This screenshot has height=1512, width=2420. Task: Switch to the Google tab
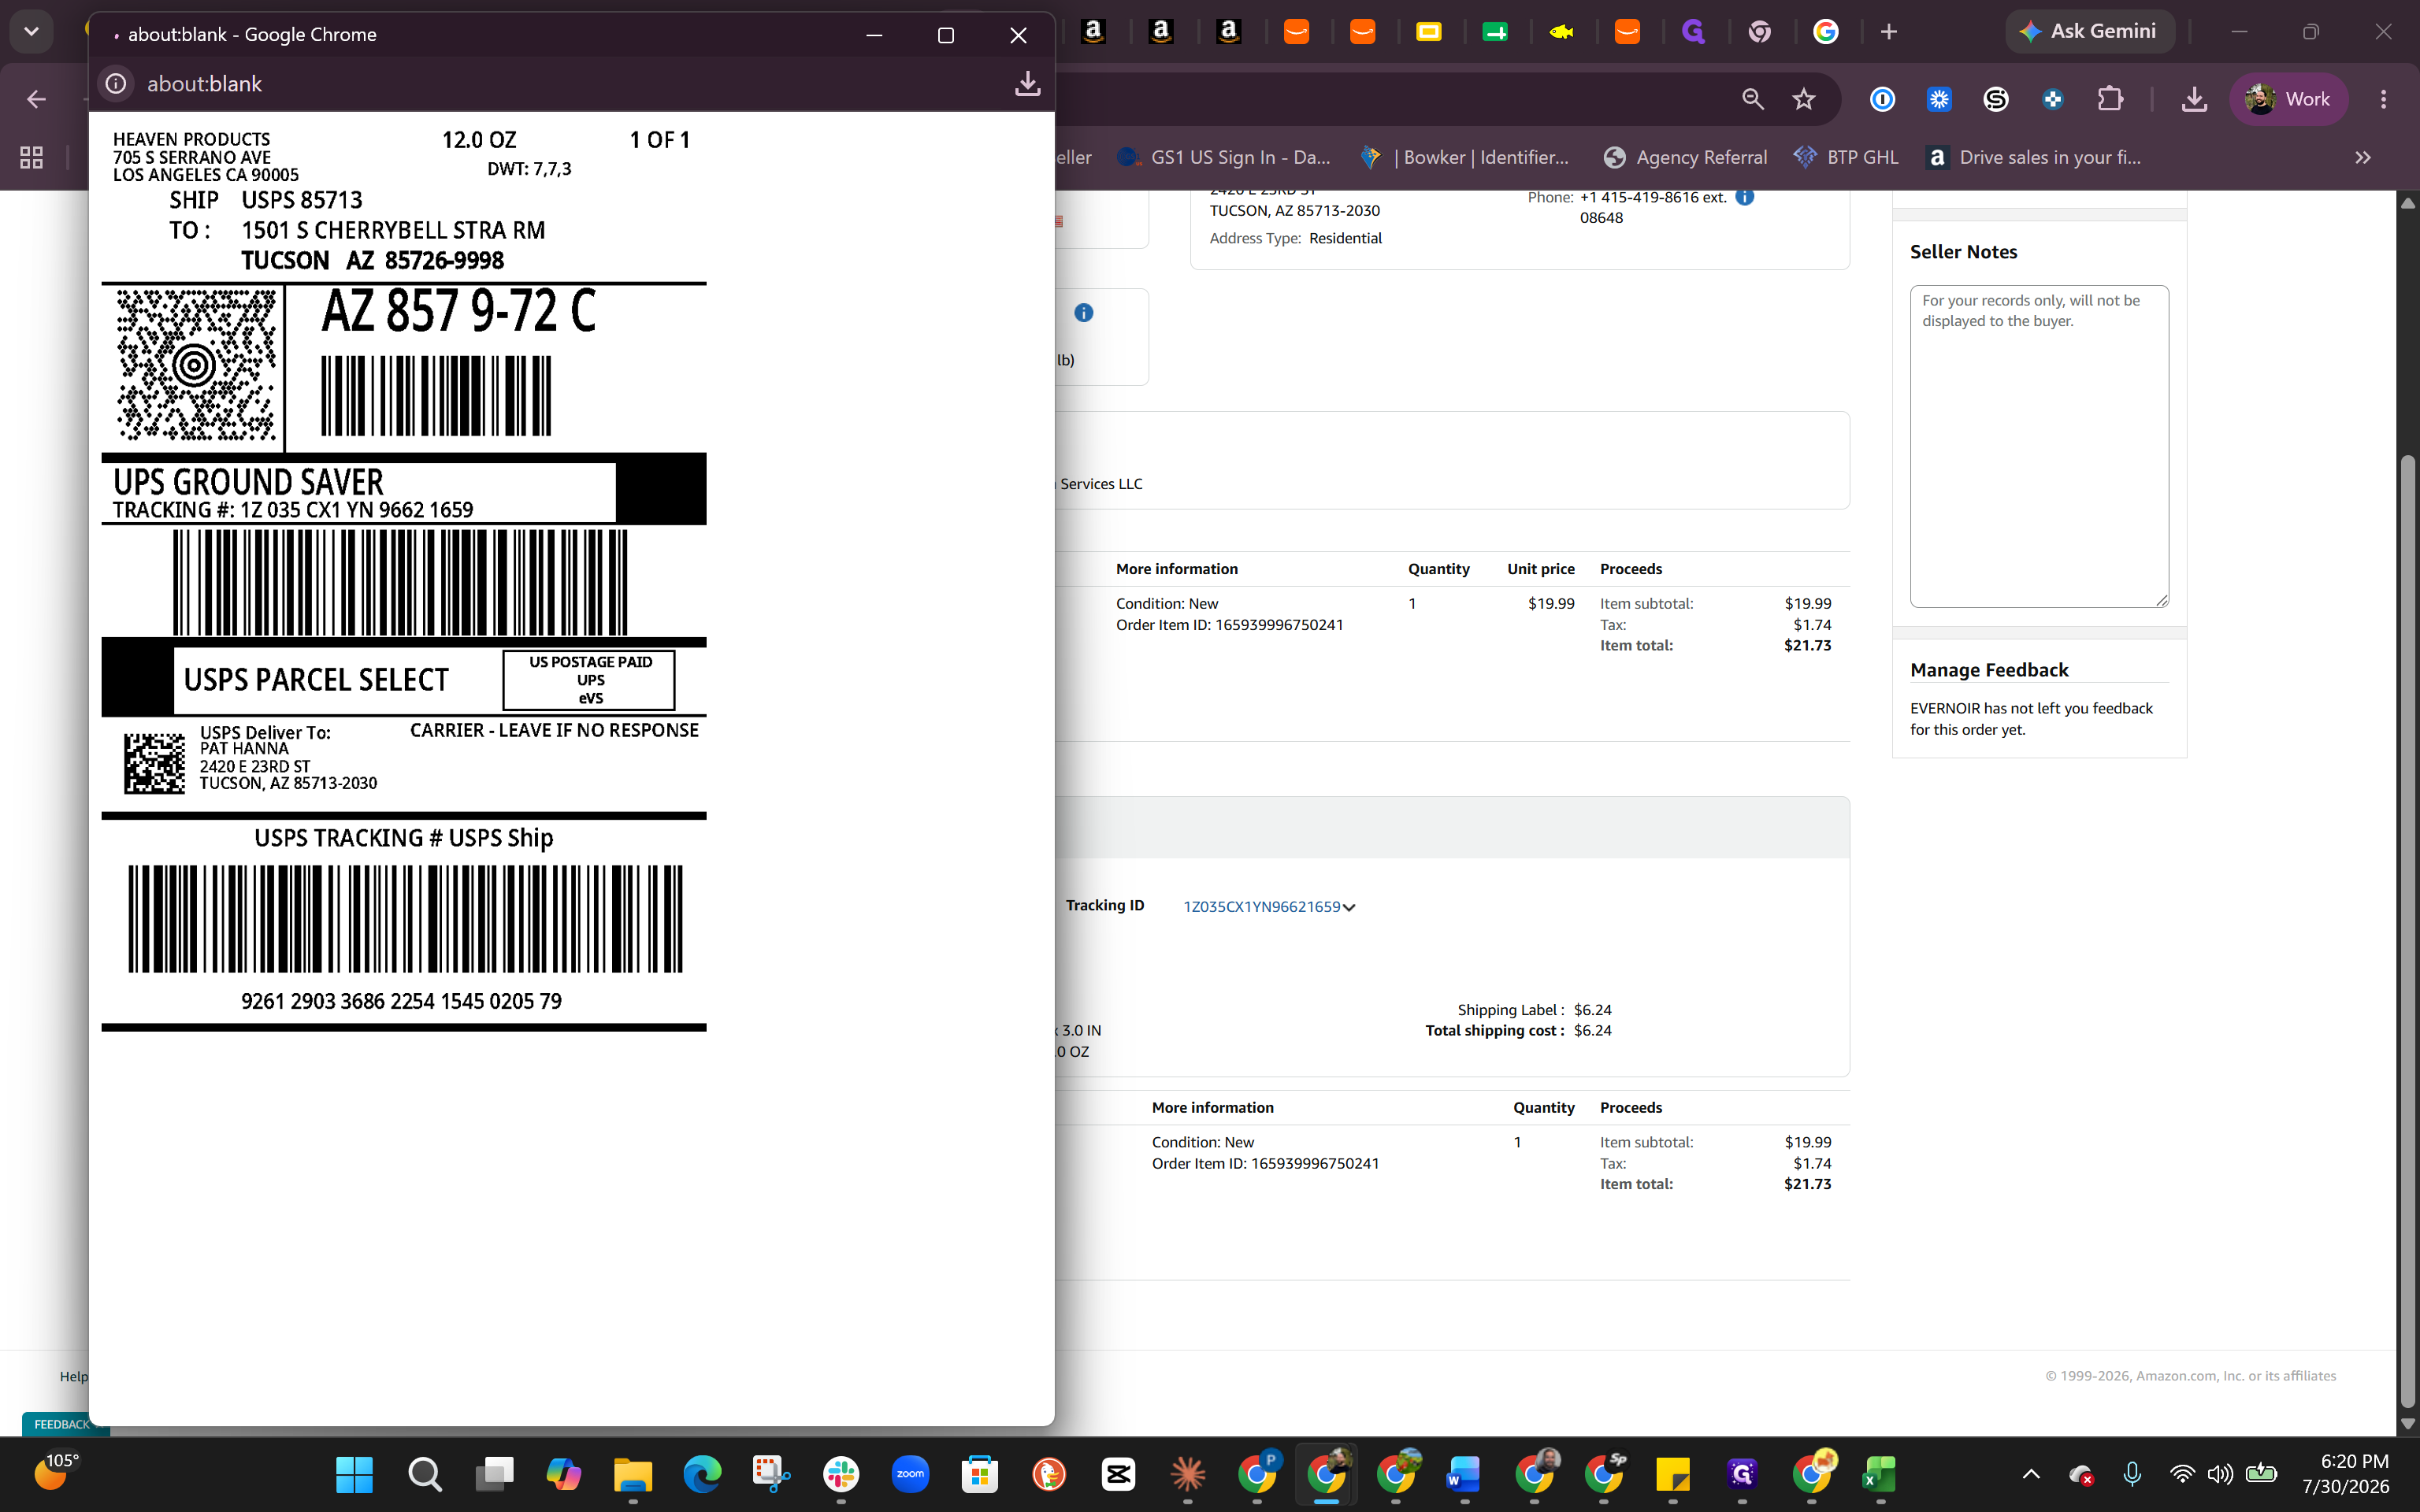tap(1826, 32)
